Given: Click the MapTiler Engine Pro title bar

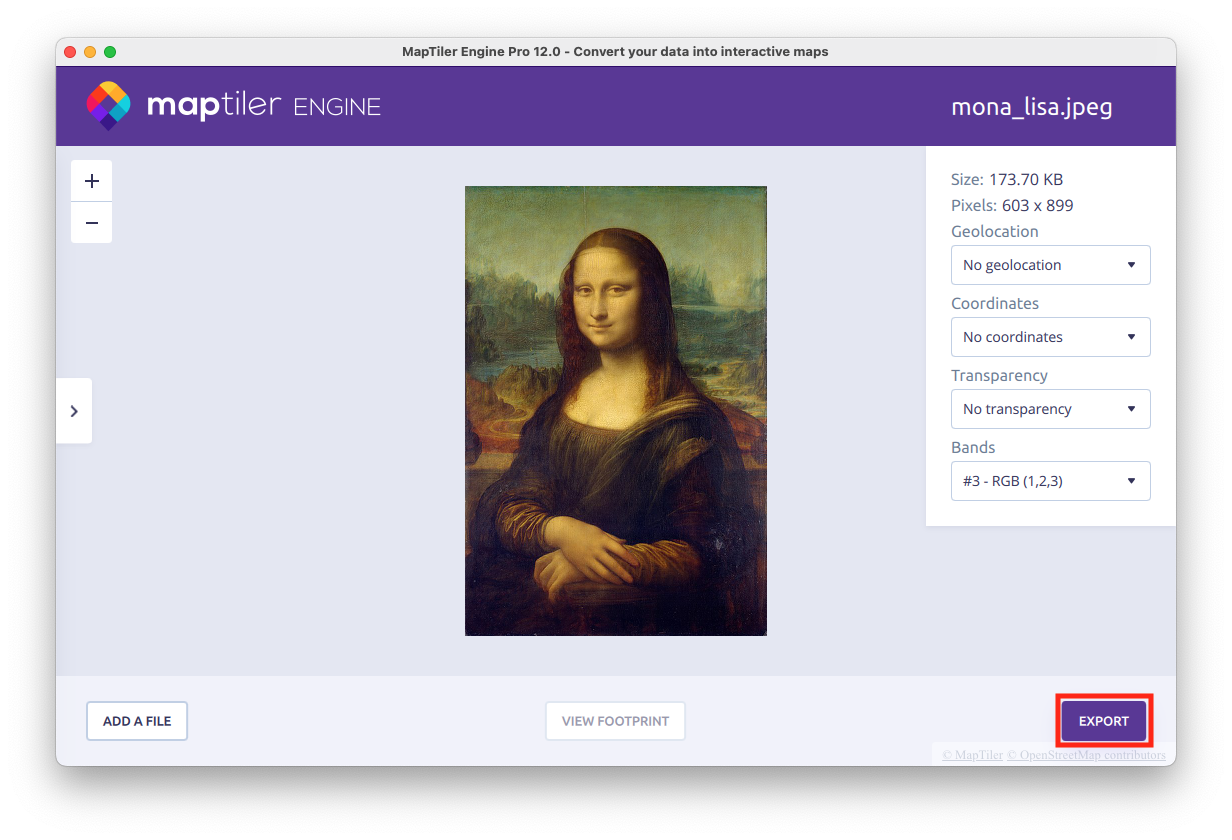Looking at the screenshot, I should 615,52.
